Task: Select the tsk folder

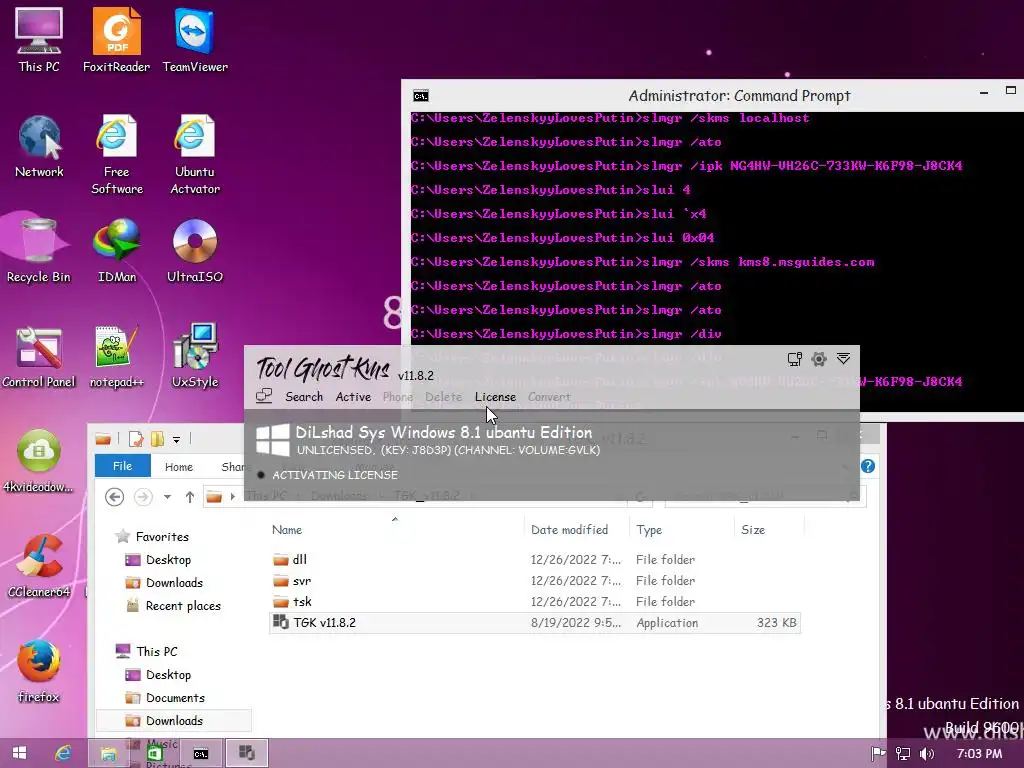Action: tap(535, 601)
